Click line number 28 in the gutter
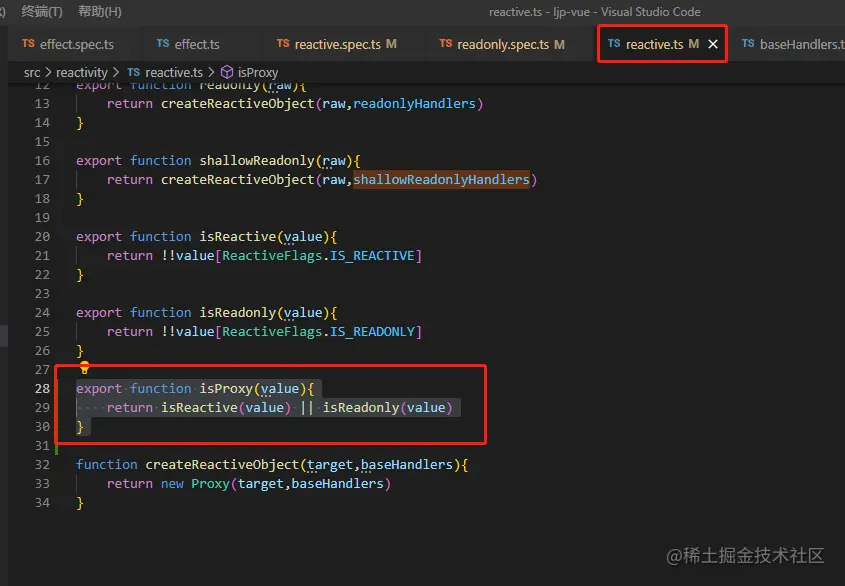This screenshot has height=586, width=845. (42, 389)
